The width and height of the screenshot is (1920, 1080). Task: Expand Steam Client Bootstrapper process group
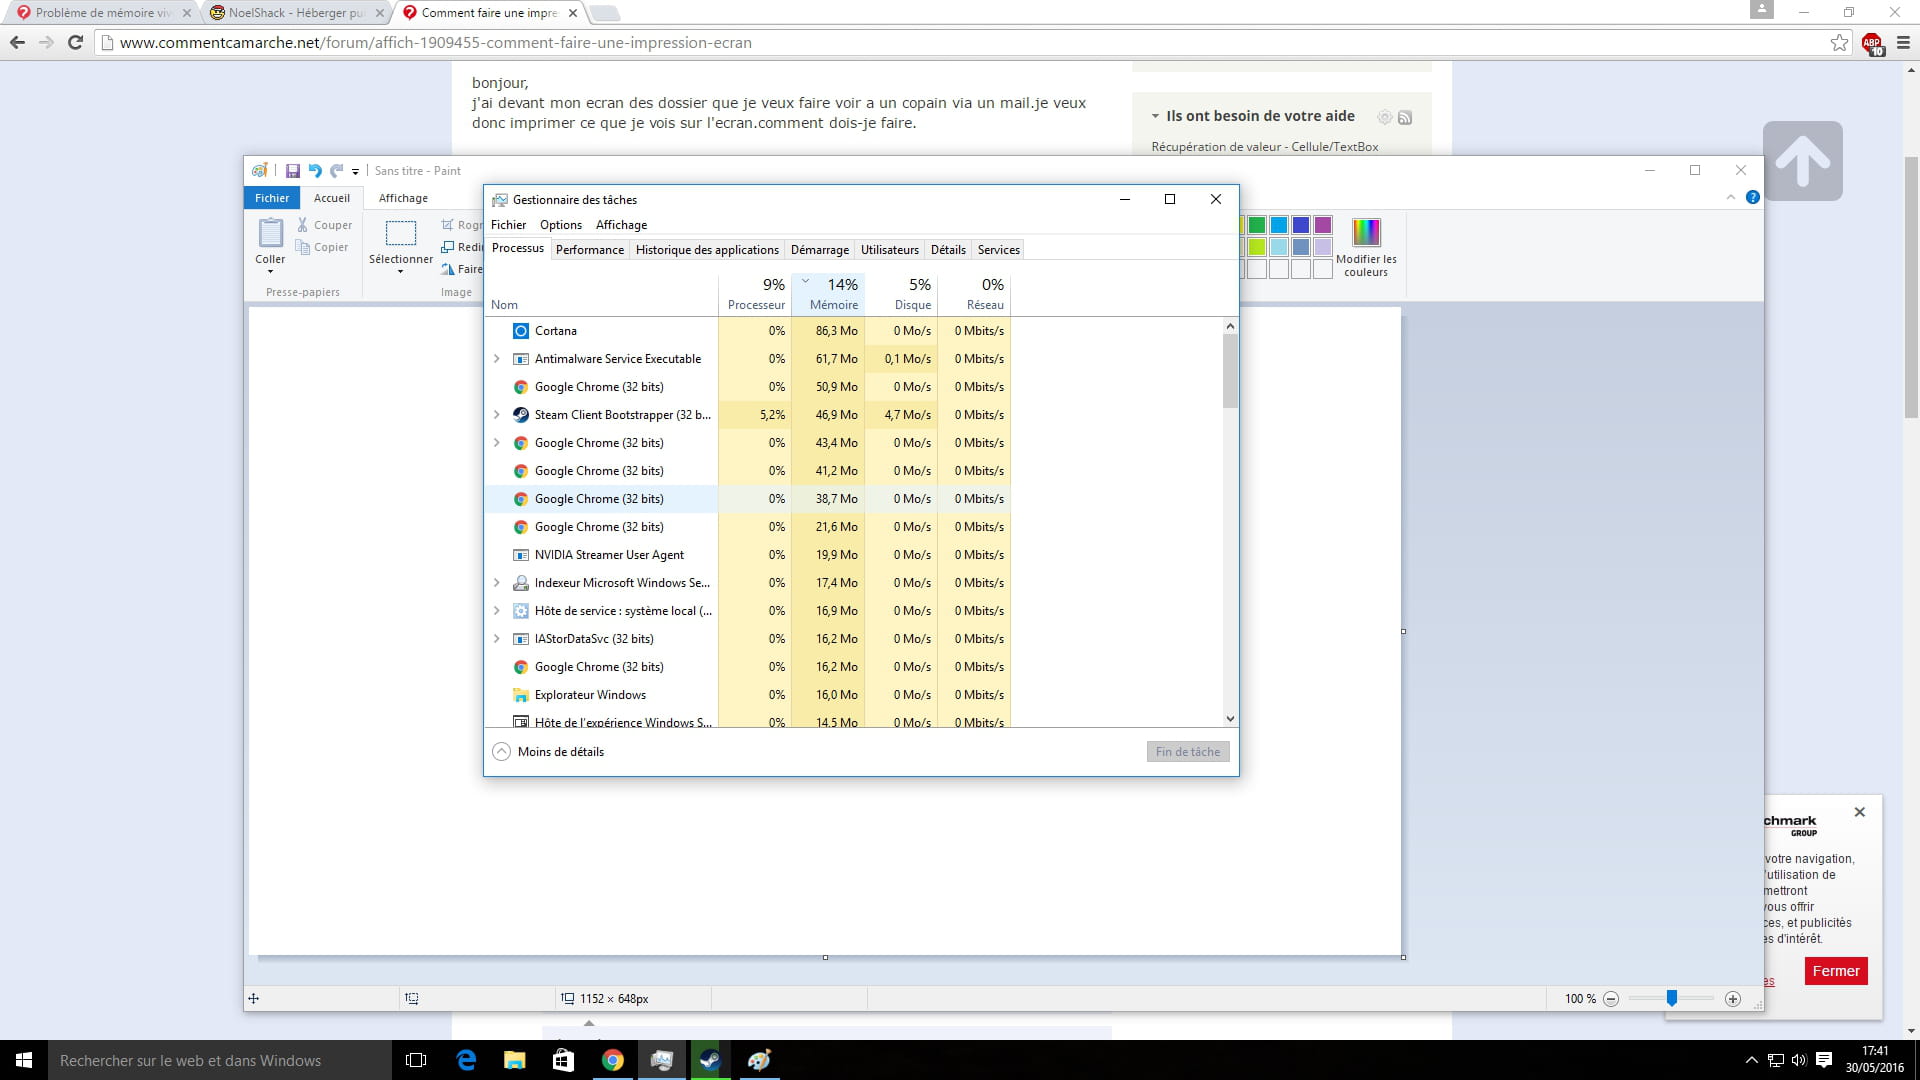497,414
